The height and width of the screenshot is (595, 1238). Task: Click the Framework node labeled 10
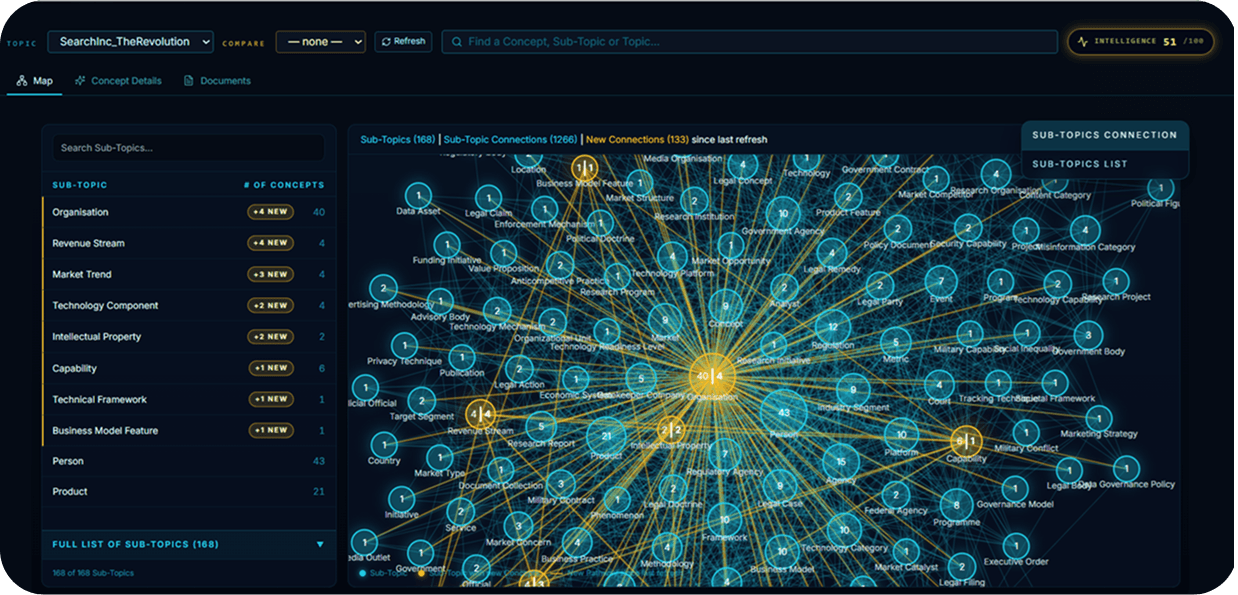[724, 520]
